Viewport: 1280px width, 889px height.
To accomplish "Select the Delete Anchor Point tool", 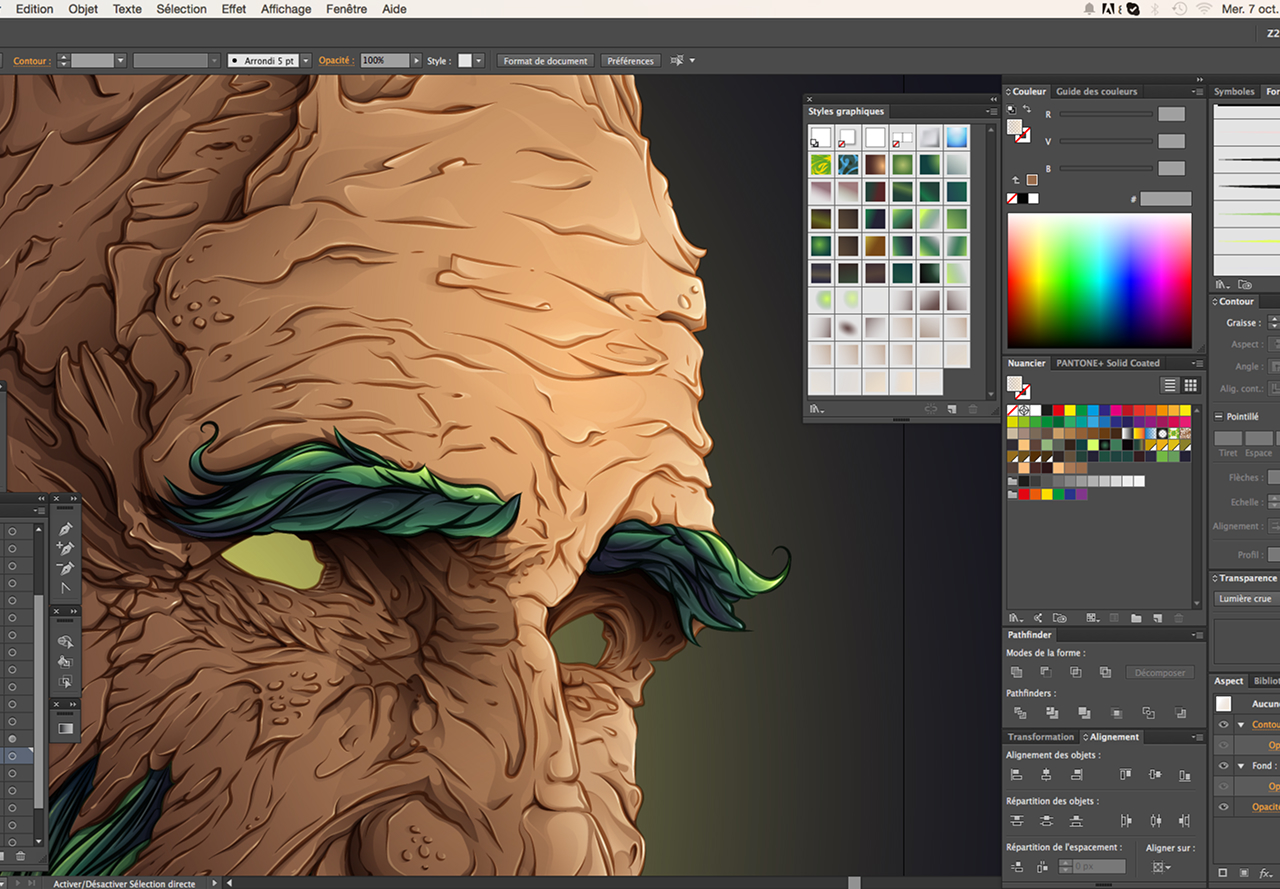I will pyautogui.click(x=66, y=568).
